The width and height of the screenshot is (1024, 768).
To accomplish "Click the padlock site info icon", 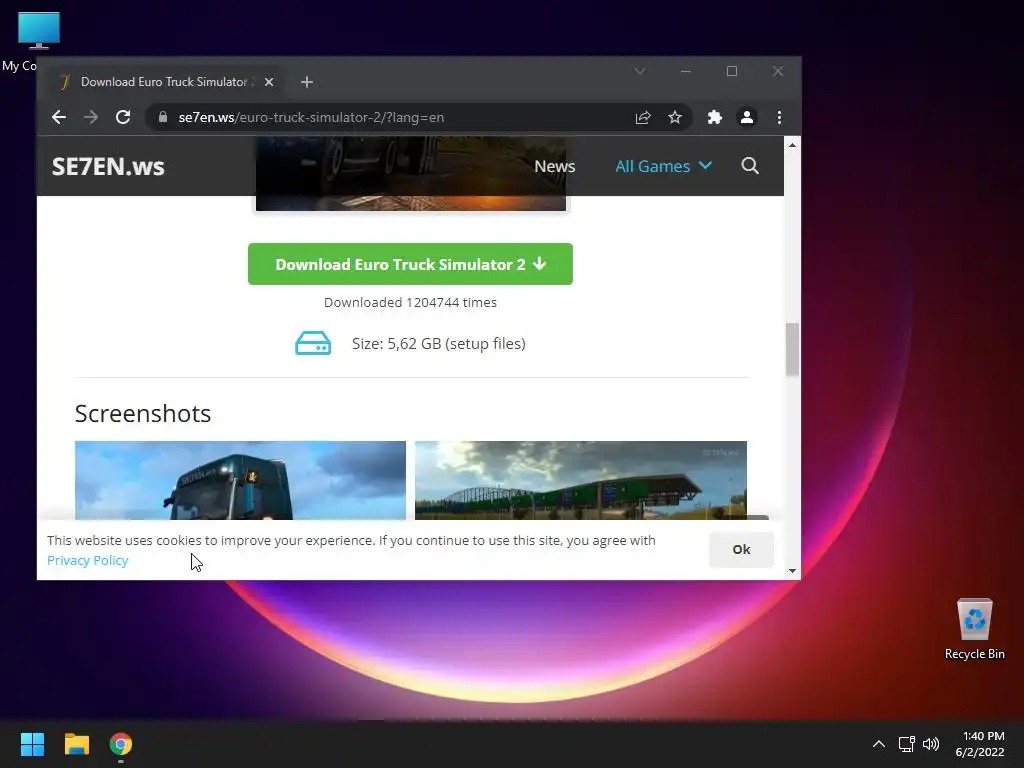I will pos(163,118).
